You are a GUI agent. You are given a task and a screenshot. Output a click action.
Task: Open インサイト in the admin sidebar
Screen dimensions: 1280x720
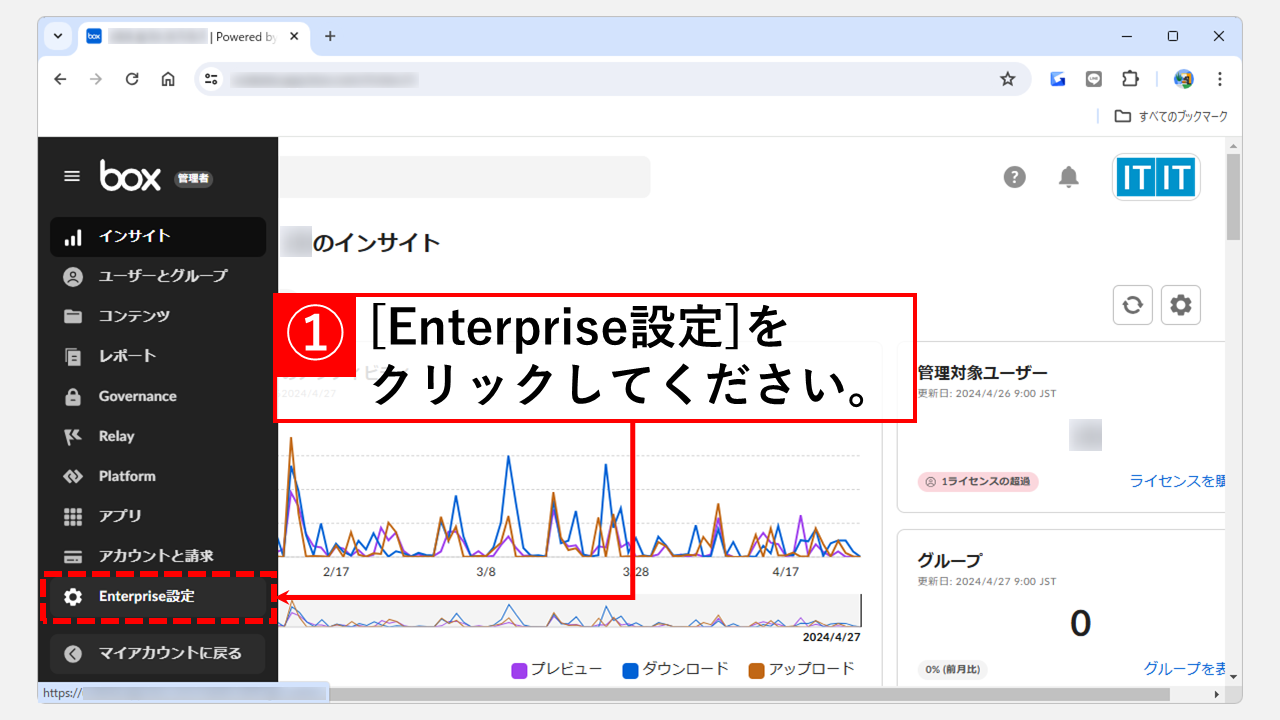click(158, 237)
